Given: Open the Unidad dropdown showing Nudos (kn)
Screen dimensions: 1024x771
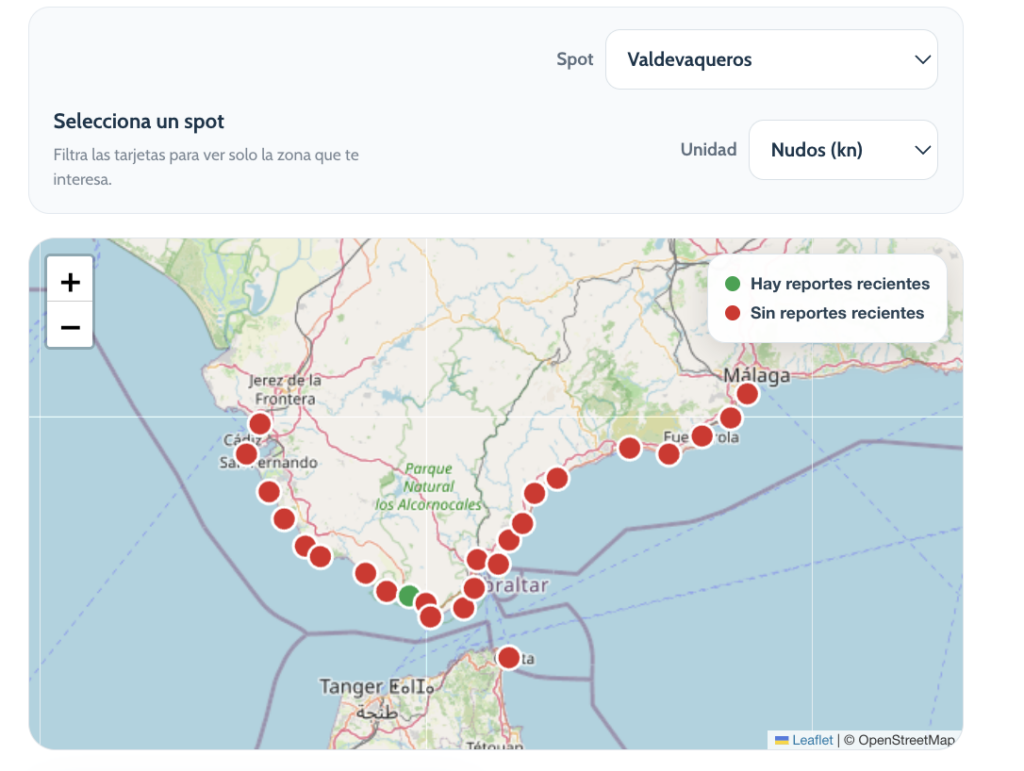Looking at the screenshot, I should [843, 149].
